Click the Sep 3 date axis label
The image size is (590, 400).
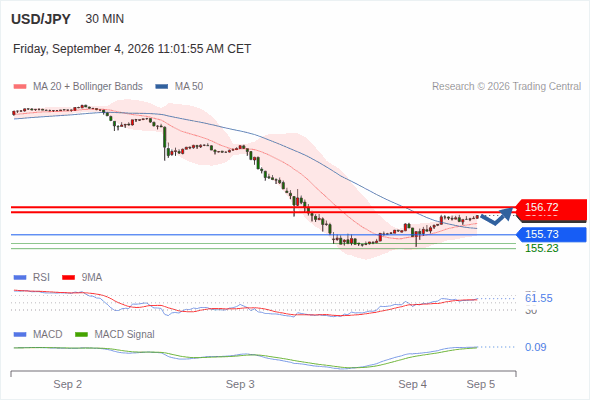tap(240, 384)
